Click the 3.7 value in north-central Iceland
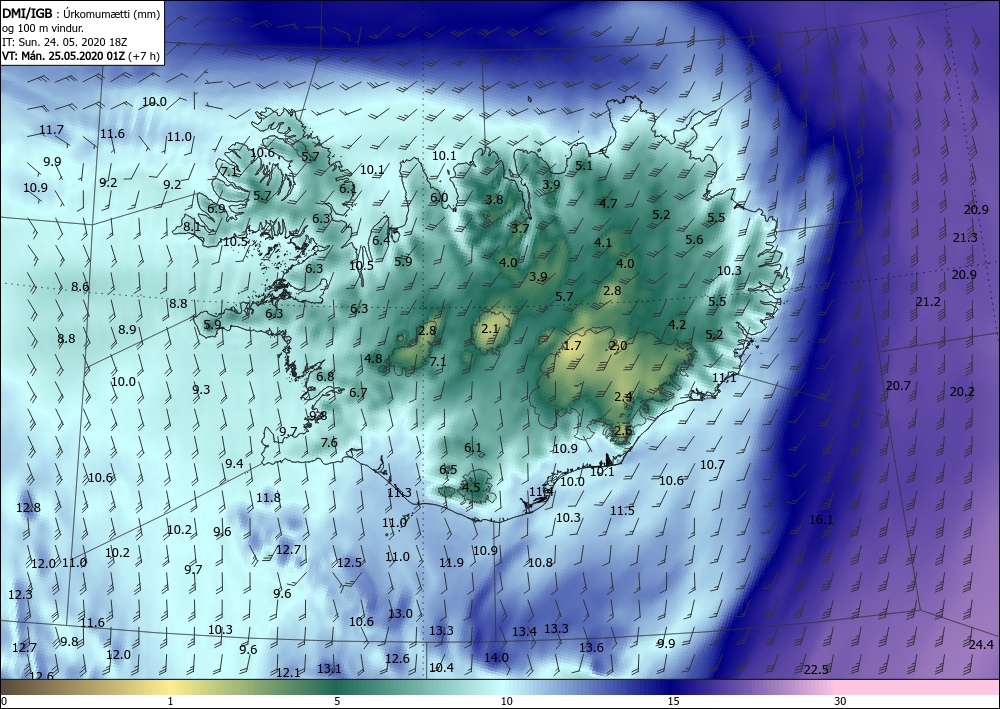Viewport: 1000px width, 709px height. (x=520, y=228)
